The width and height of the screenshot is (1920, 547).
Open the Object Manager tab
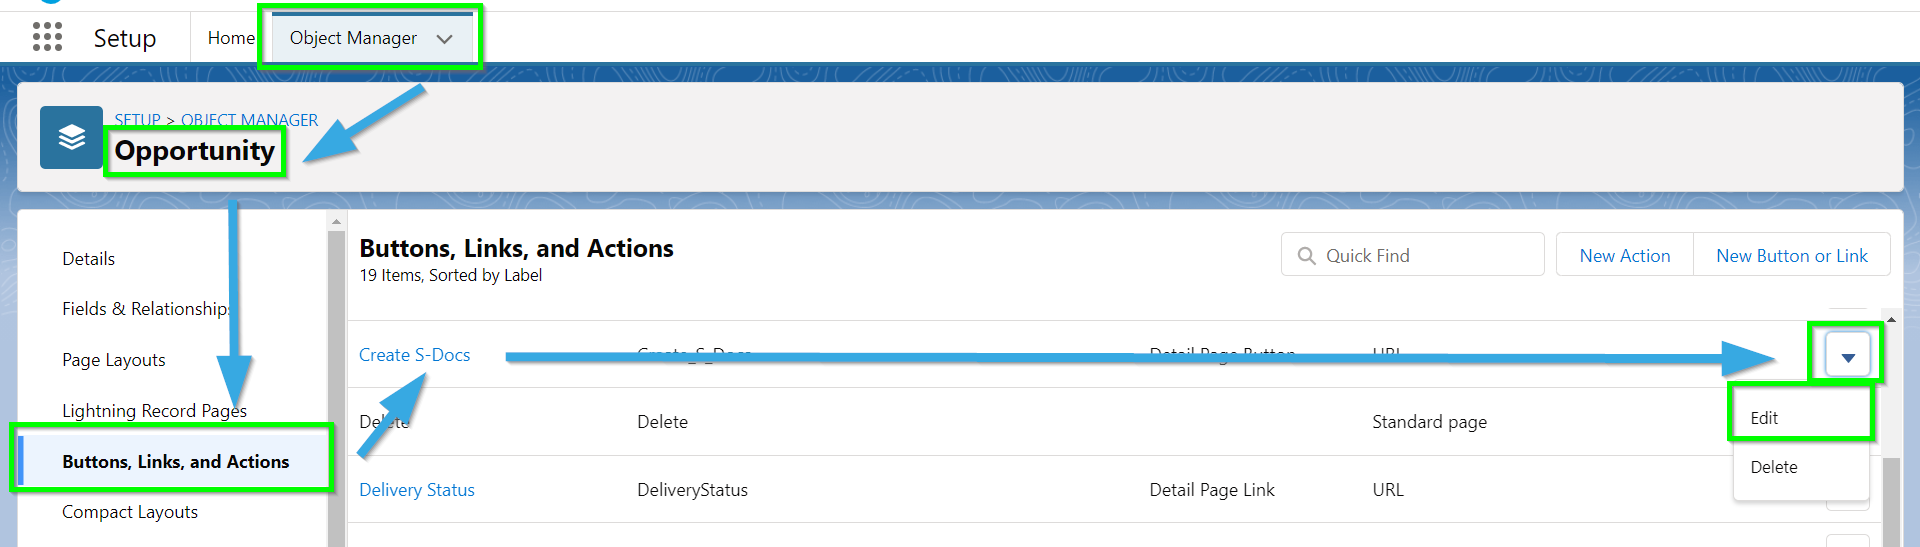pyautogui.click(x=353, y=38)
